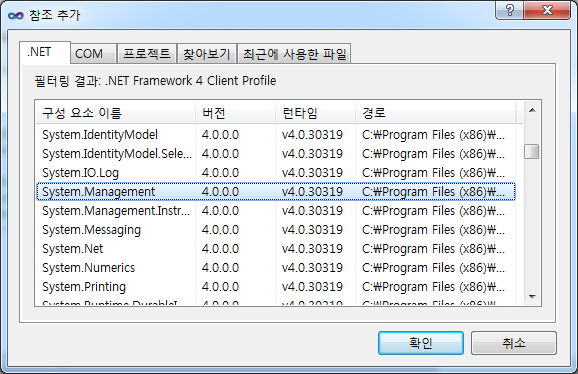This screenshot has height=374, width=578.
Task: Open the COM tab
Action: (x=94, y=54)
